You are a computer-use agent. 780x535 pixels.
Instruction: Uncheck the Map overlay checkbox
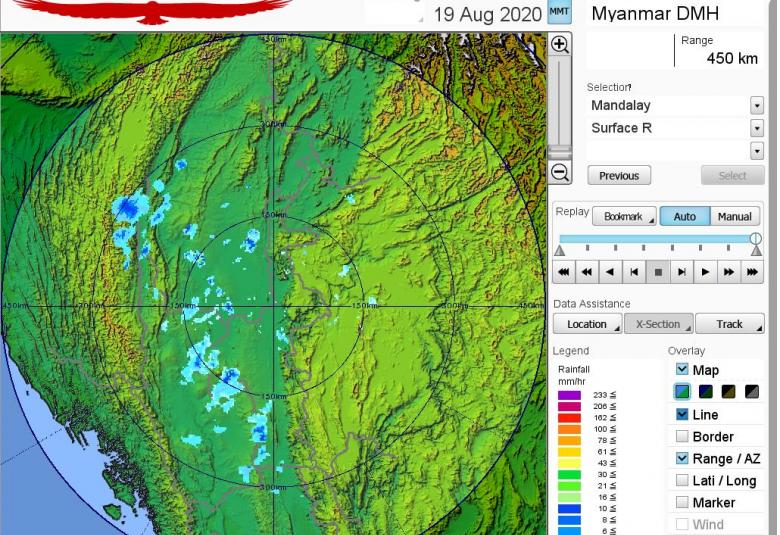(682, 370)
